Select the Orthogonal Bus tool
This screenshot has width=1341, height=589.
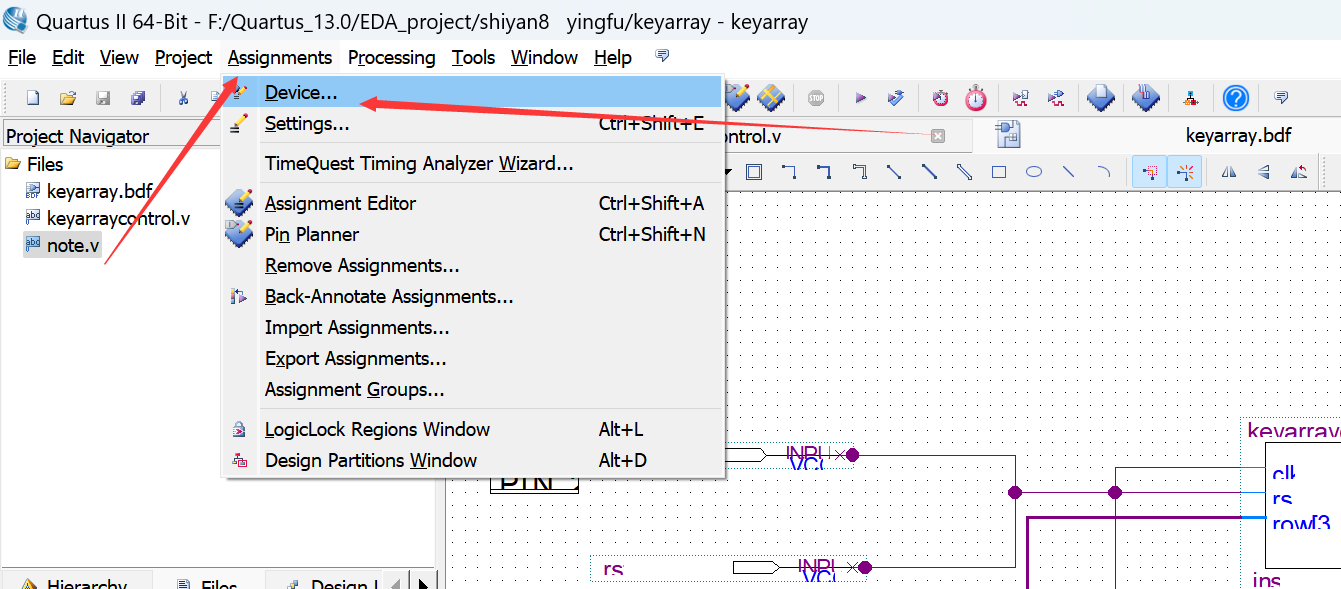coord(824,172)
